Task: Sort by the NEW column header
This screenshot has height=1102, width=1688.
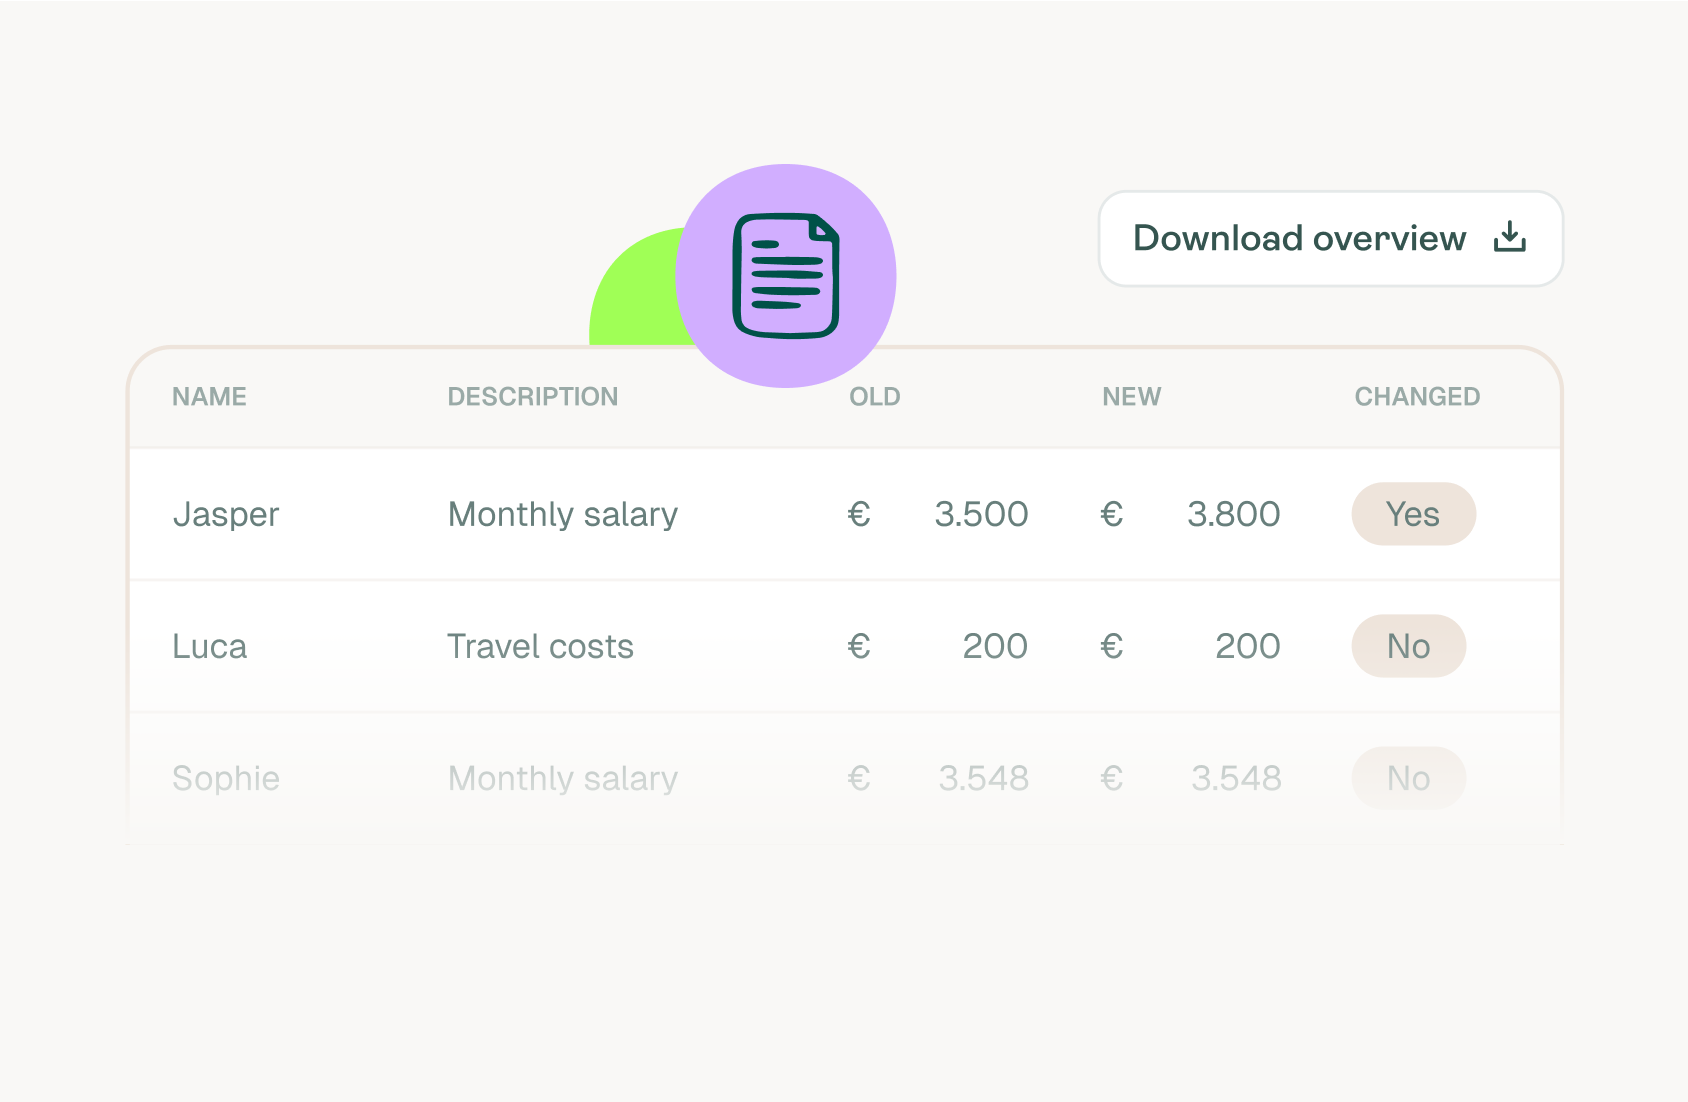Action: [x=1131, y=397]
